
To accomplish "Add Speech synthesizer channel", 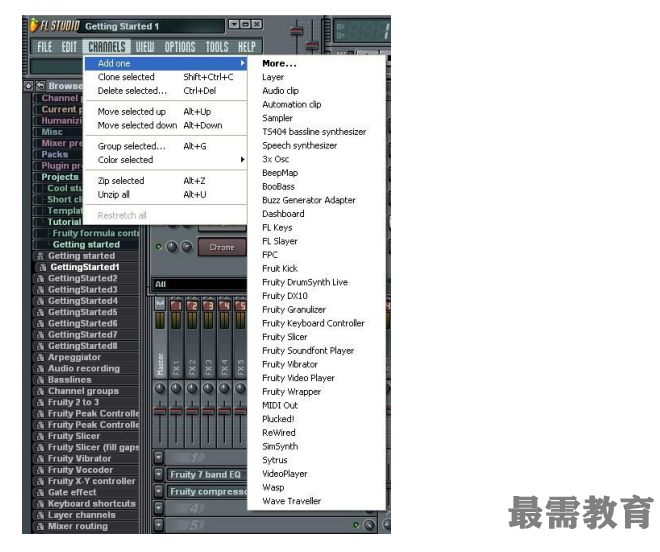I will pos(299,146).
